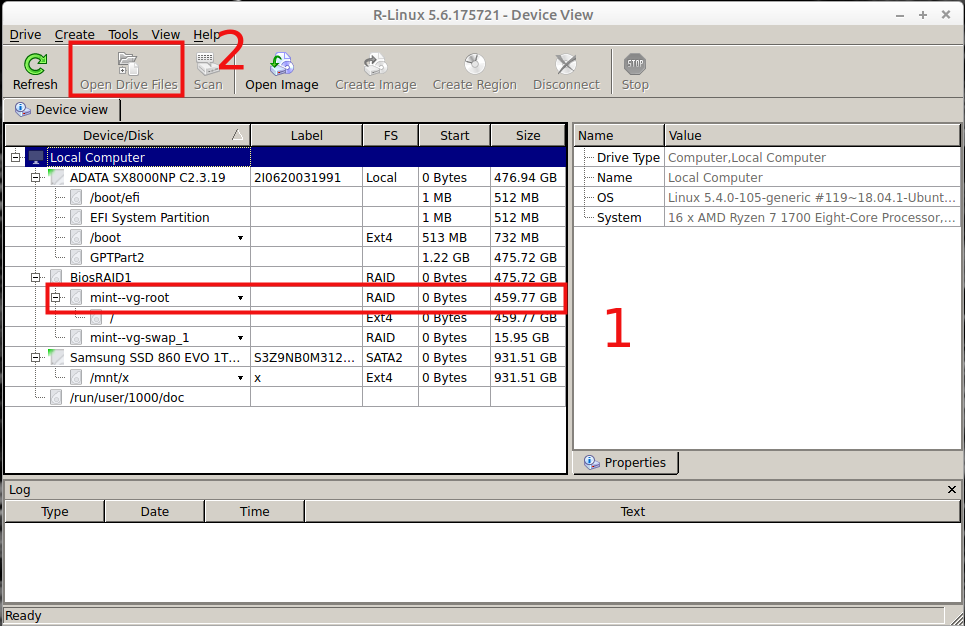Collapse the ADATA SX8000NP disk node
965x626 pixels.
(x=36, y=178)
